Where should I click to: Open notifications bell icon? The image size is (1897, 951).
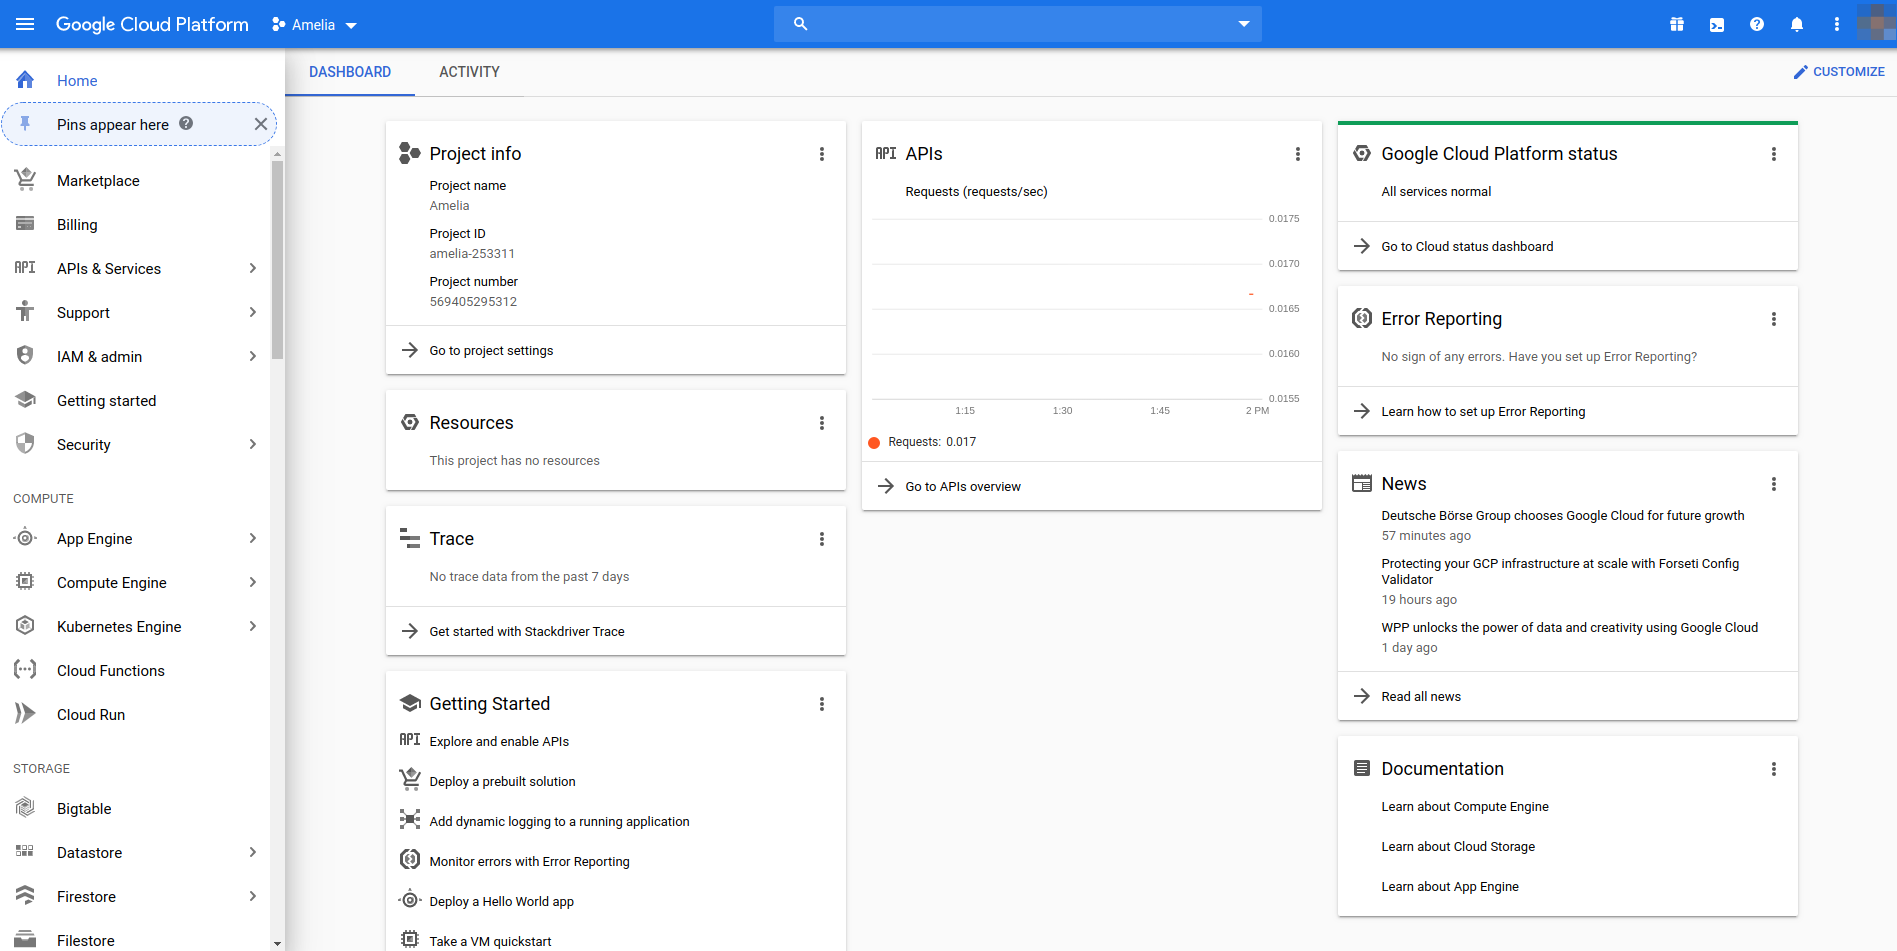coord(1797,24)
